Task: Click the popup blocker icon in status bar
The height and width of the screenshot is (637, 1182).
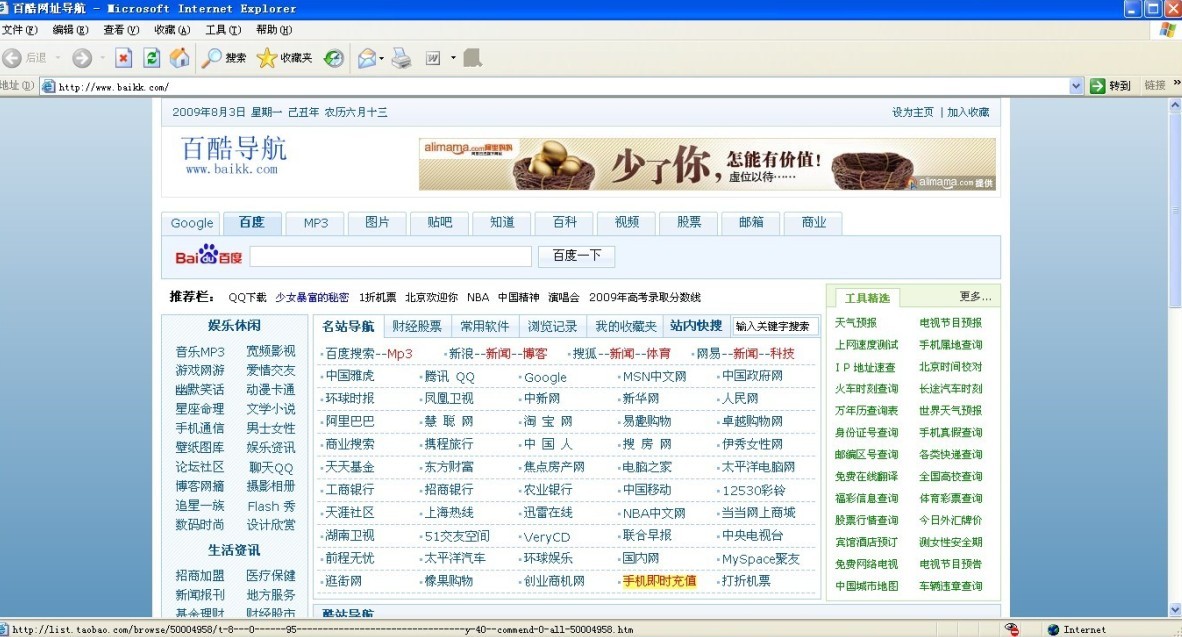Action: [1012, 629]
